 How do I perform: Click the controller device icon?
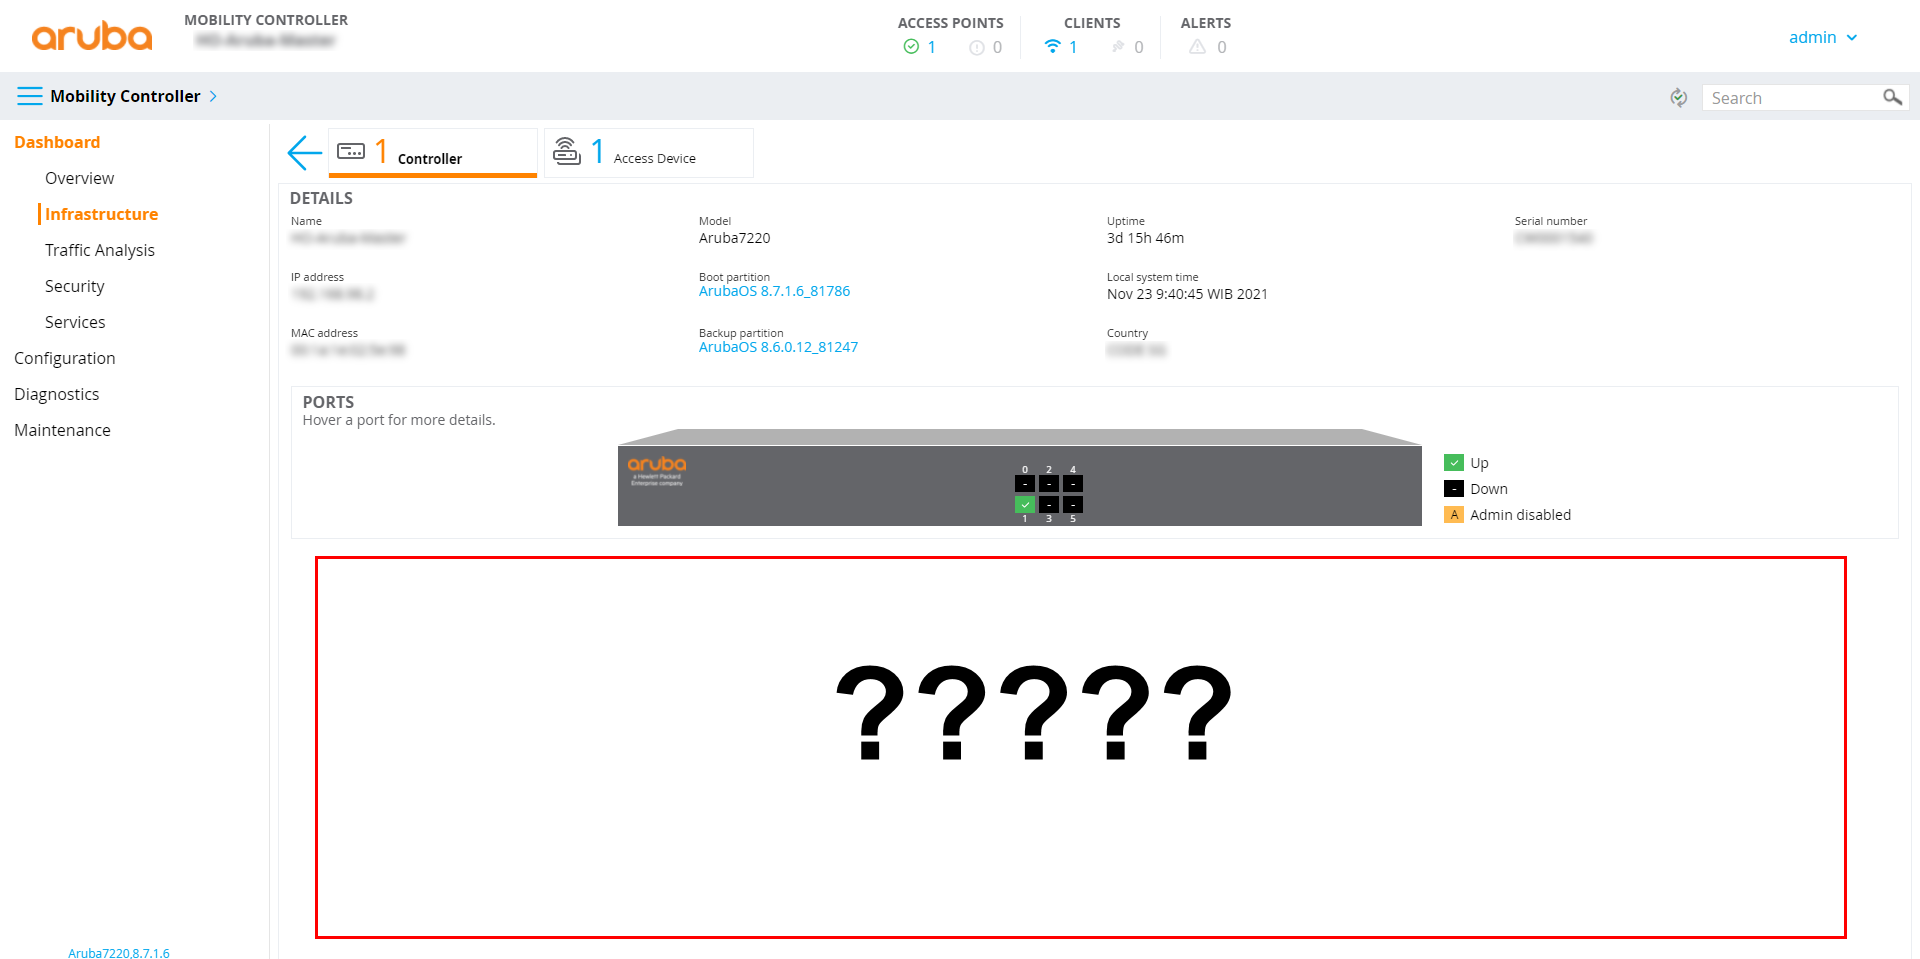(351, 151)
